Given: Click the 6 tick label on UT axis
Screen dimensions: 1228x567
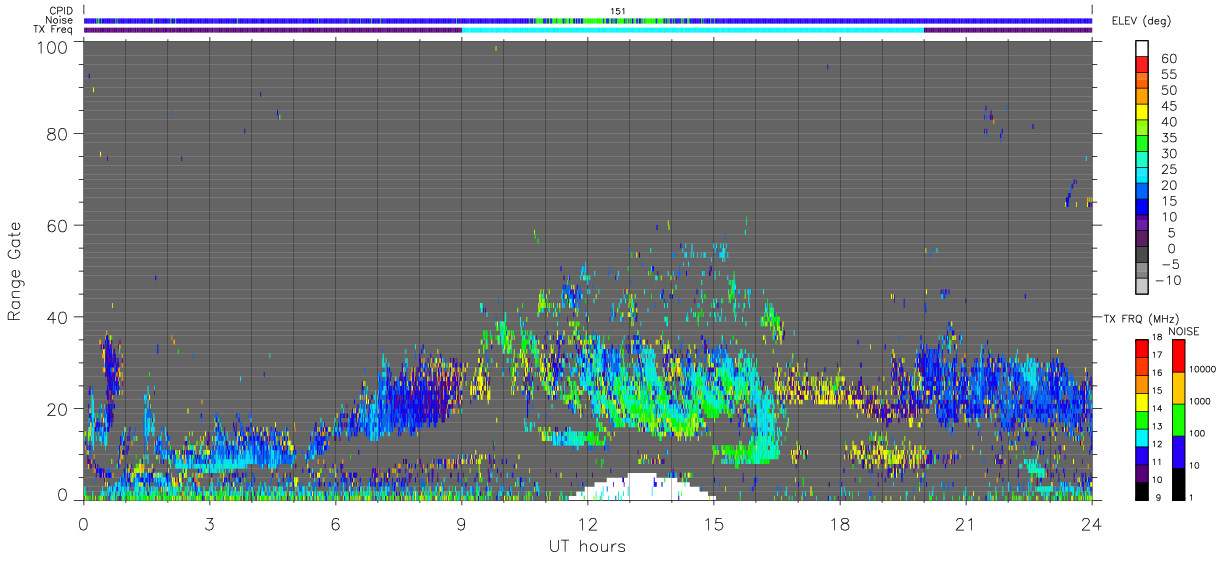Looking at the screenshot, I should [x=335, y=523].
